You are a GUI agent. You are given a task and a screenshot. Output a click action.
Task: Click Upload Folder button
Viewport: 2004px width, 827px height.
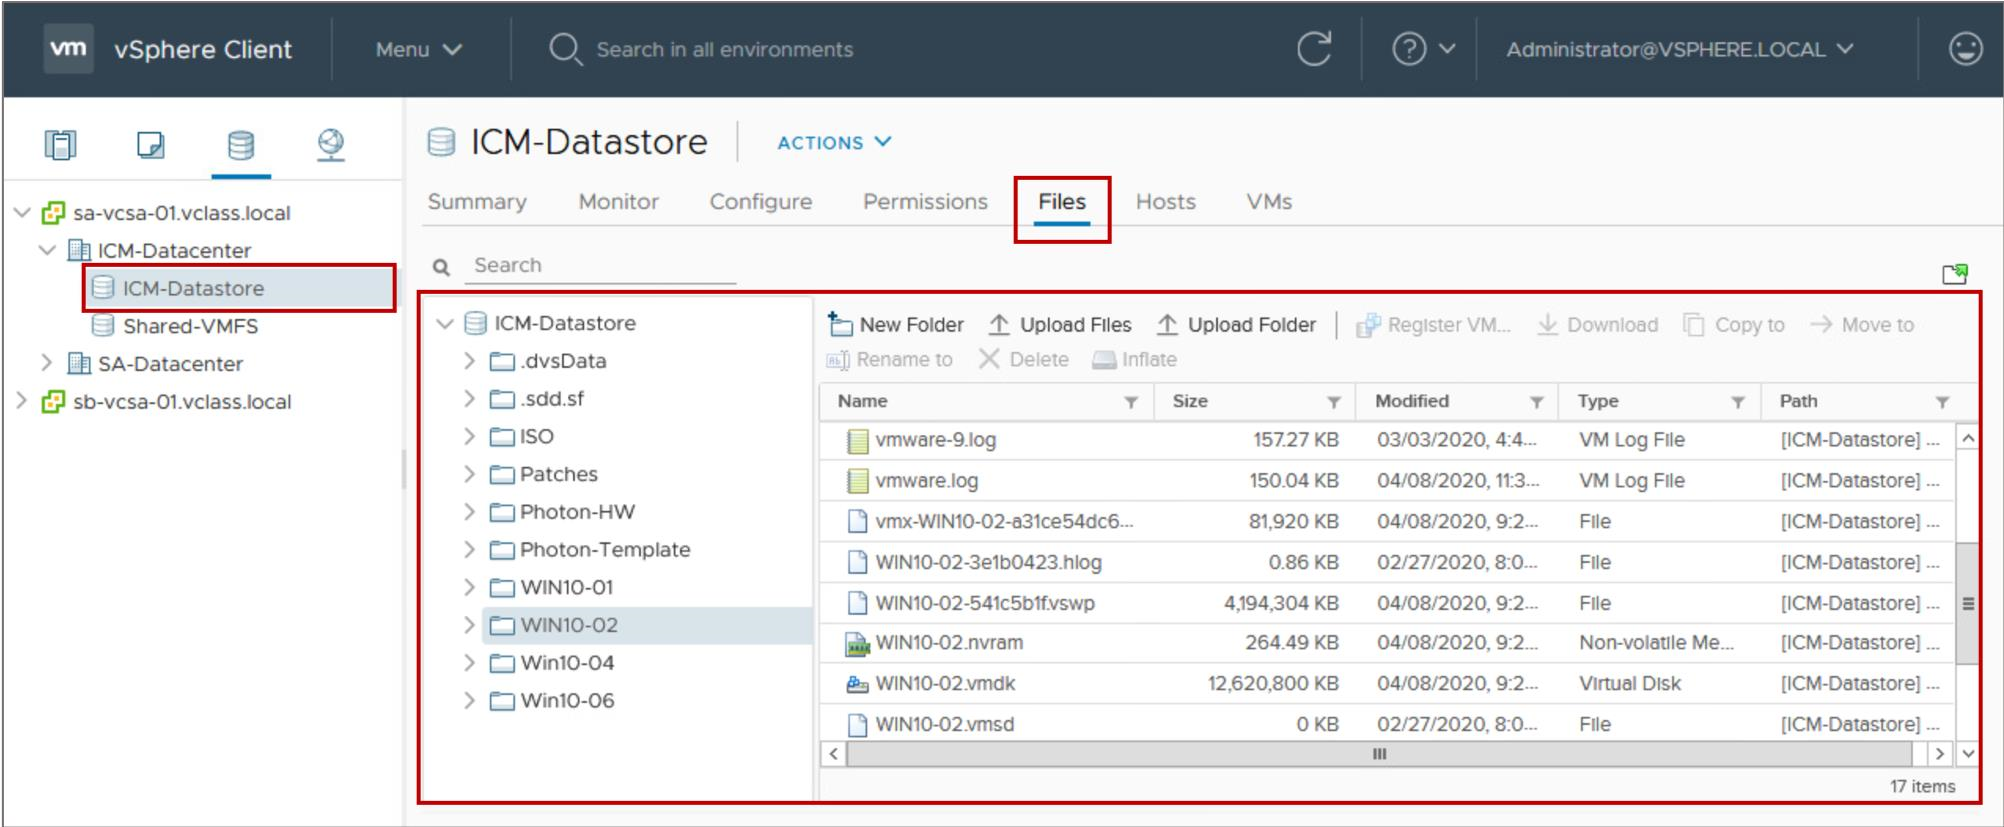tap(1236, 325)
